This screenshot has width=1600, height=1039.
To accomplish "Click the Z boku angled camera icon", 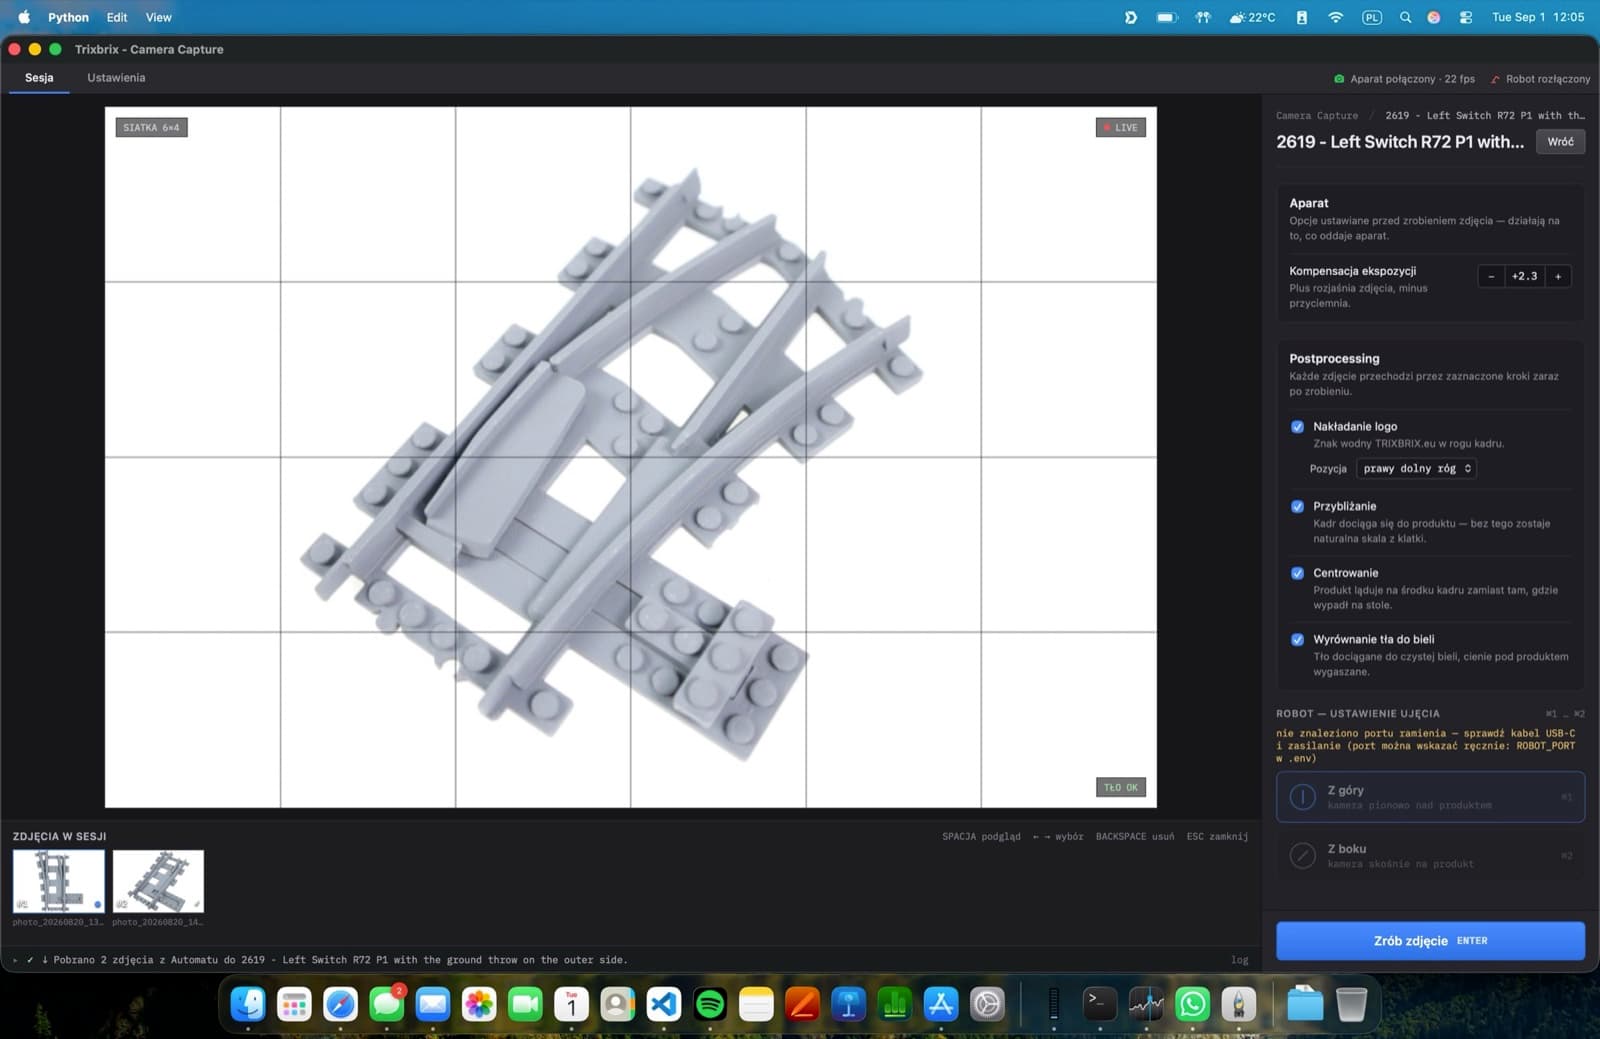I will click(1302, 855).
